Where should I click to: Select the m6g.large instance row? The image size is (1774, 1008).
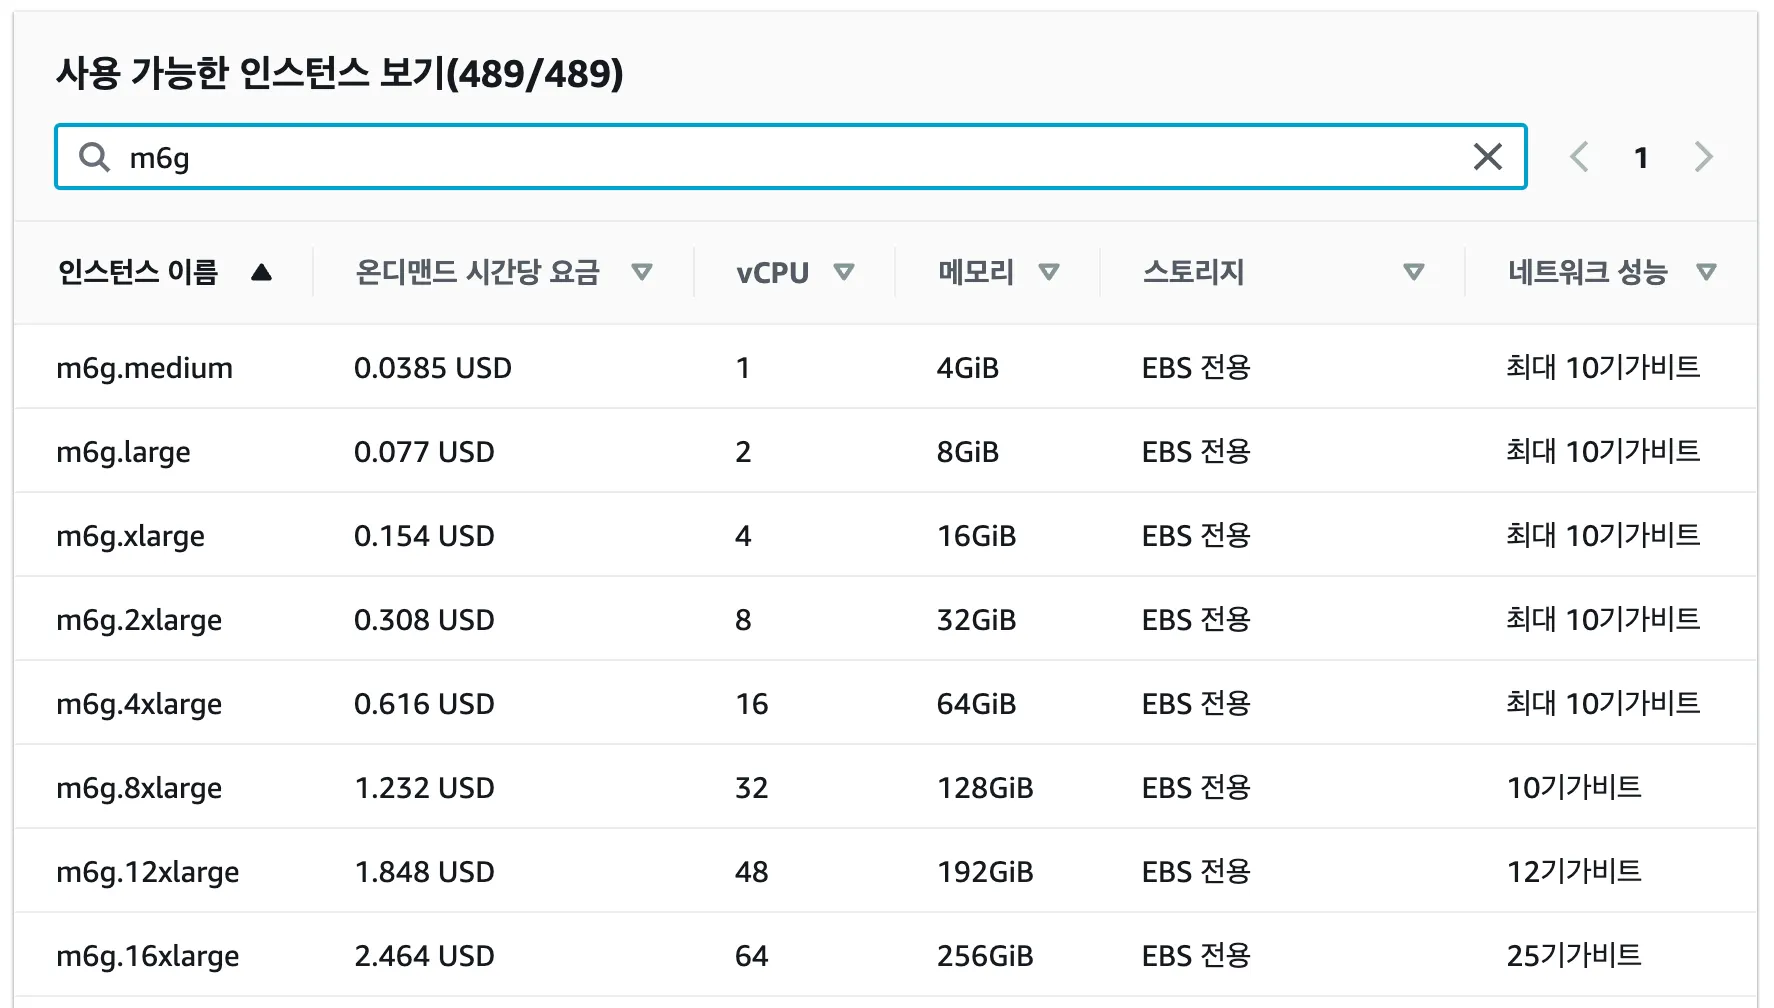[x=123, y=452]
